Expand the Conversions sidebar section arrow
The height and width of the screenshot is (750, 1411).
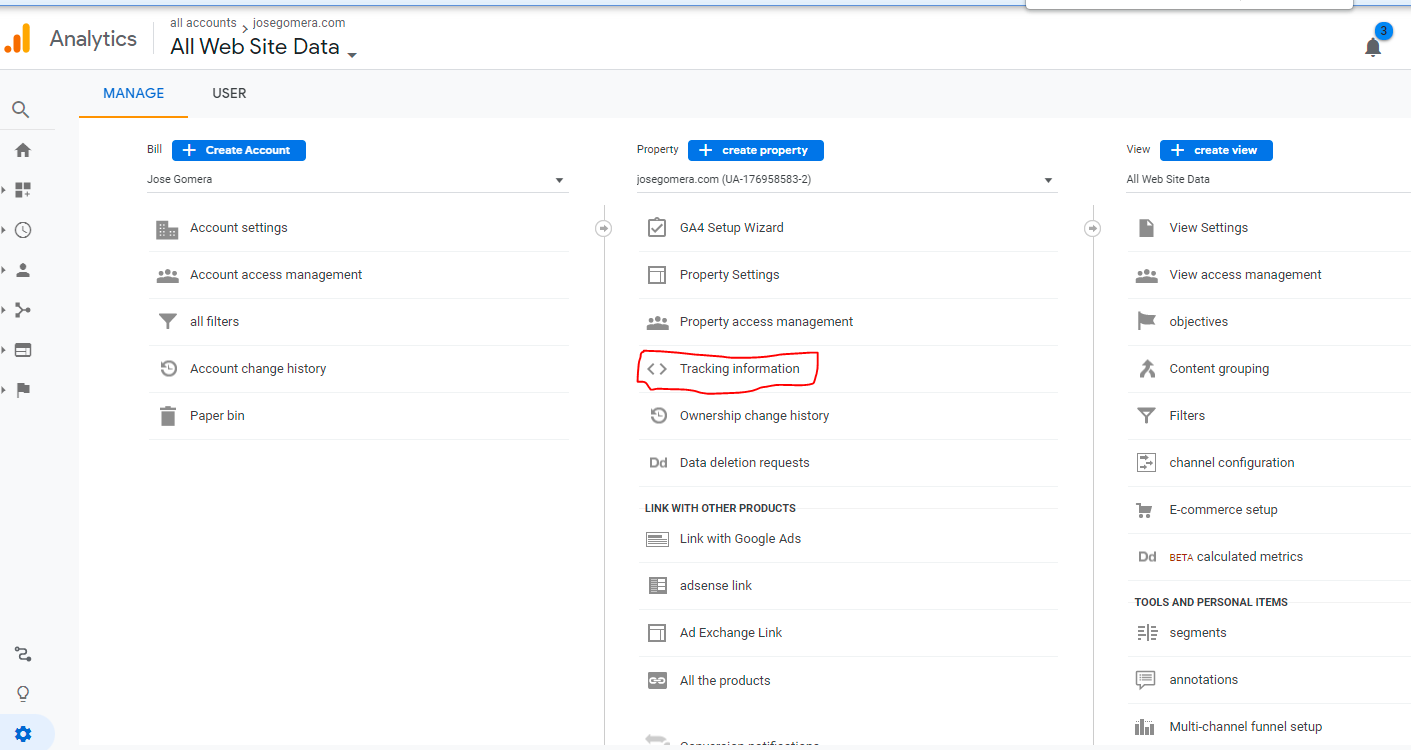(x=4, y=390)
